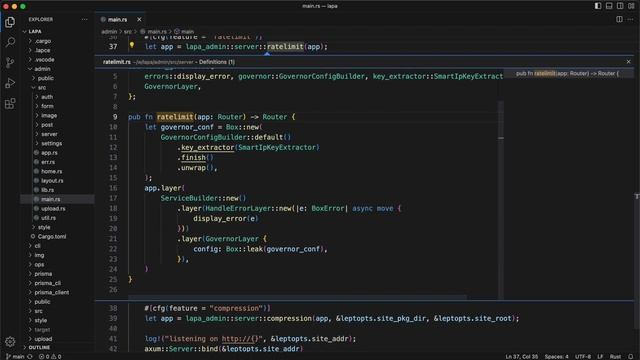This screenshot has height=360, width=640.
Task: Open the Source Control view
Action: pos(10,62)
